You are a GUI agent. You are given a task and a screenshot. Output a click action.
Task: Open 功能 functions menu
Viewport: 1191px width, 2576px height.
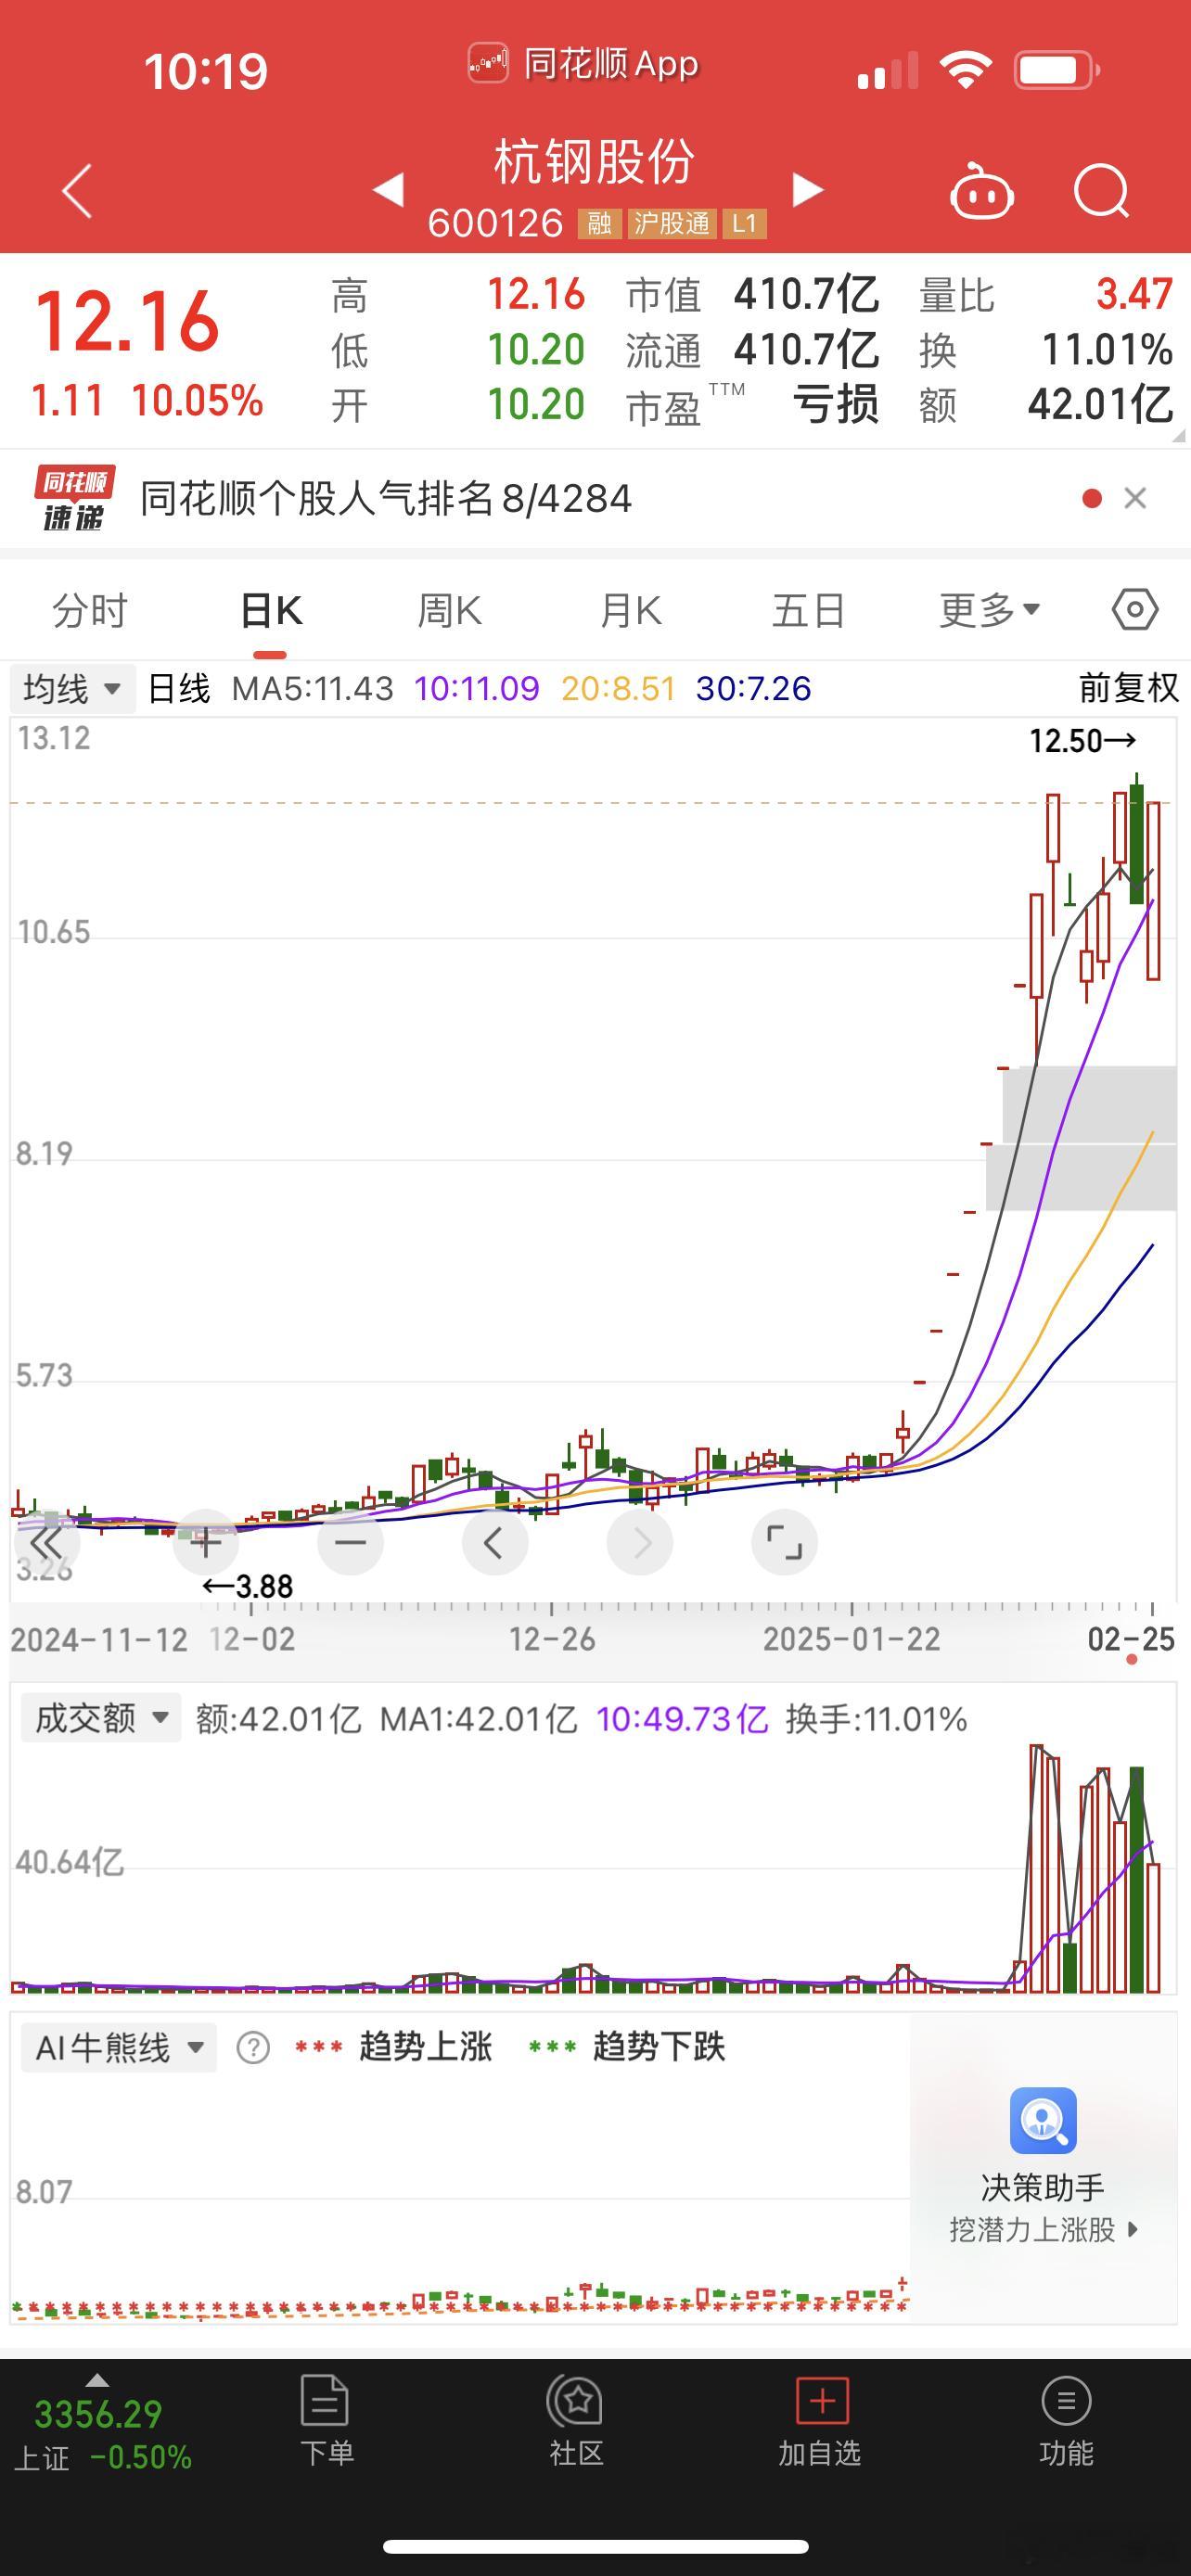(1066, 2420)
